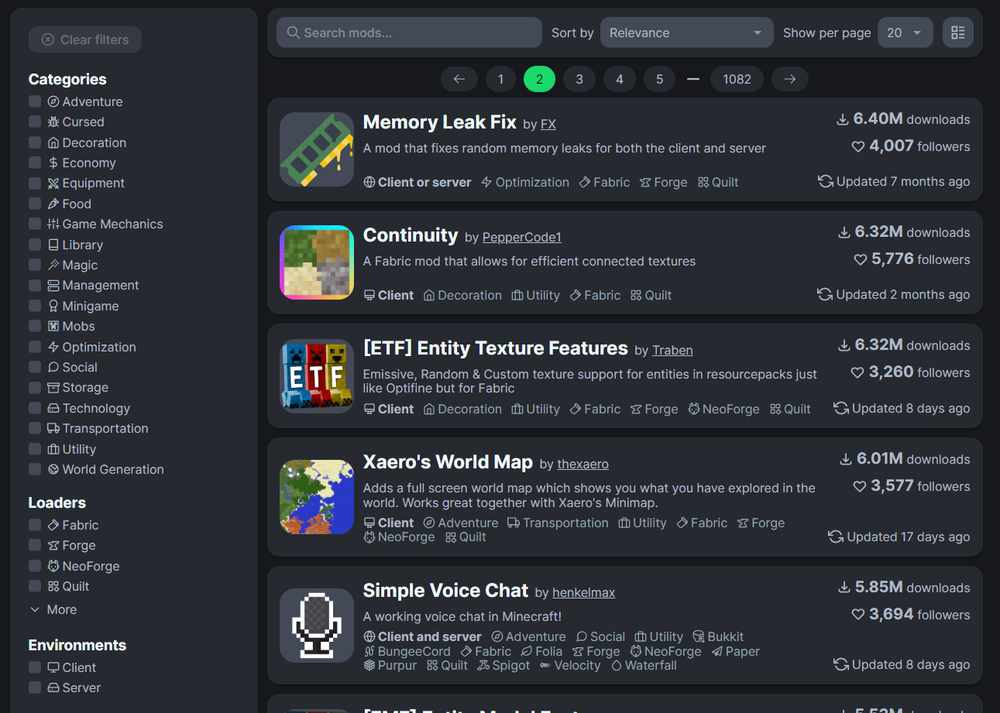Toggle the Client environment checkbox
Image resolution: width=1000 pixels, height=713 pixels.
pyautogui.click(x=35, y=668)
